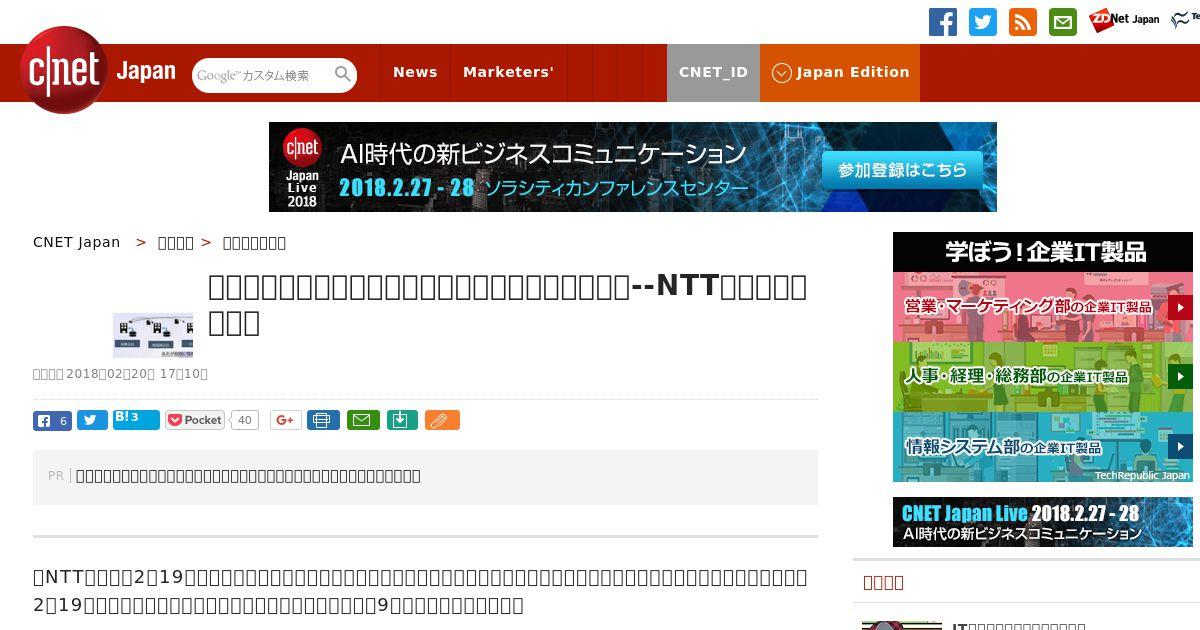Viewport: 1200px width, 630px height.
Task: Click the green mail newsletter icon in top bar
Action: click(1063, 22)
